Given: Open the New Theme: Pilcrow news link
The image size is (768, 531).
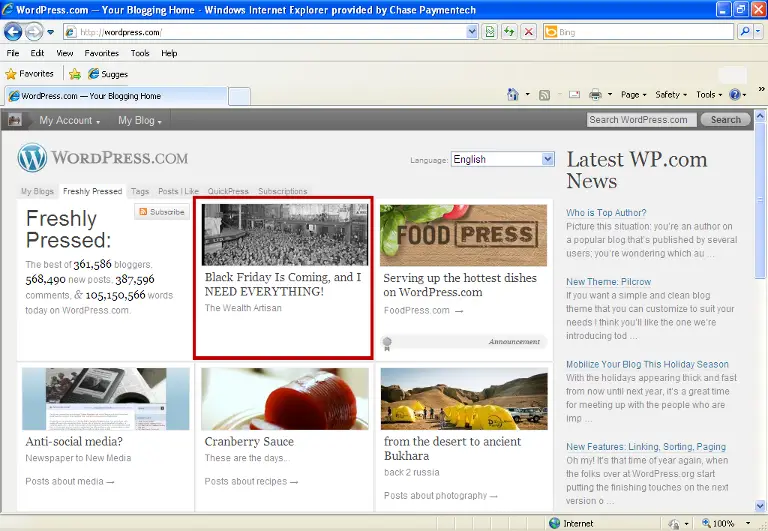Looking at the screenshot, I should point(608,282).
